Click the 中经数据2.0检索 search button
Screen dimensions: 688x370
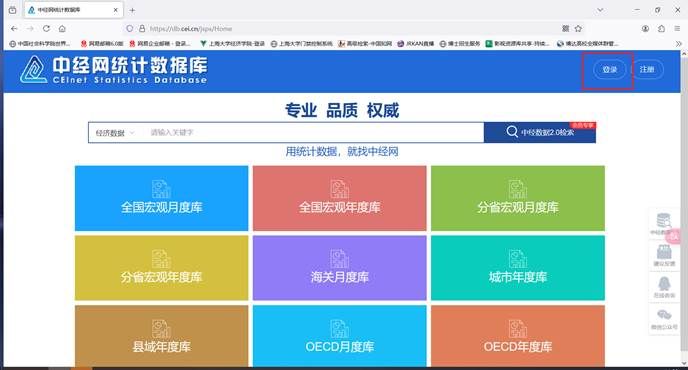coord(540,132)
